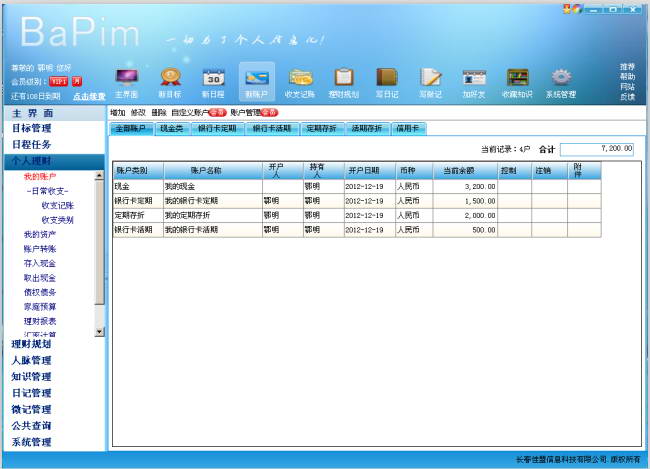The image size is (650, 469).
Task: Collapse 个人理财 sidebar section
Action: tap(54, 161)
